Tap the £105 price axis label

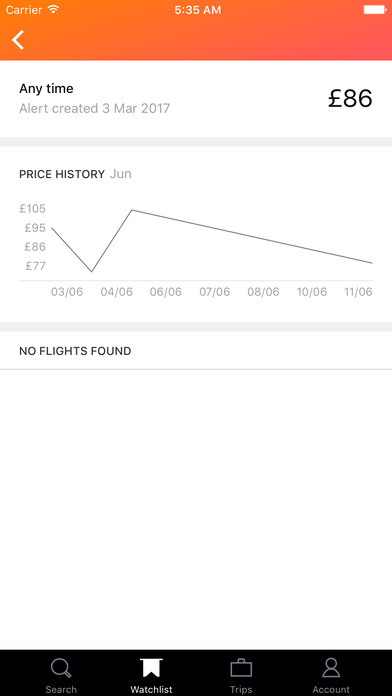point(32,208)
